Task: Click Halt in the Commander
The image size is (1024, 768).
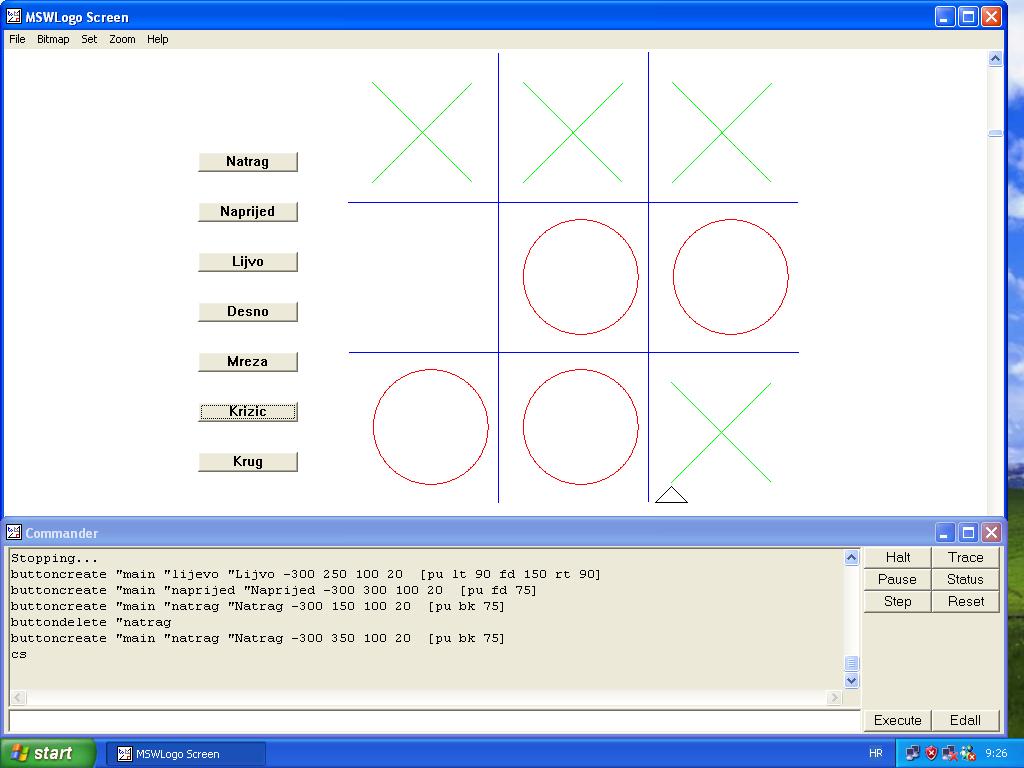Action: (897, 557)
